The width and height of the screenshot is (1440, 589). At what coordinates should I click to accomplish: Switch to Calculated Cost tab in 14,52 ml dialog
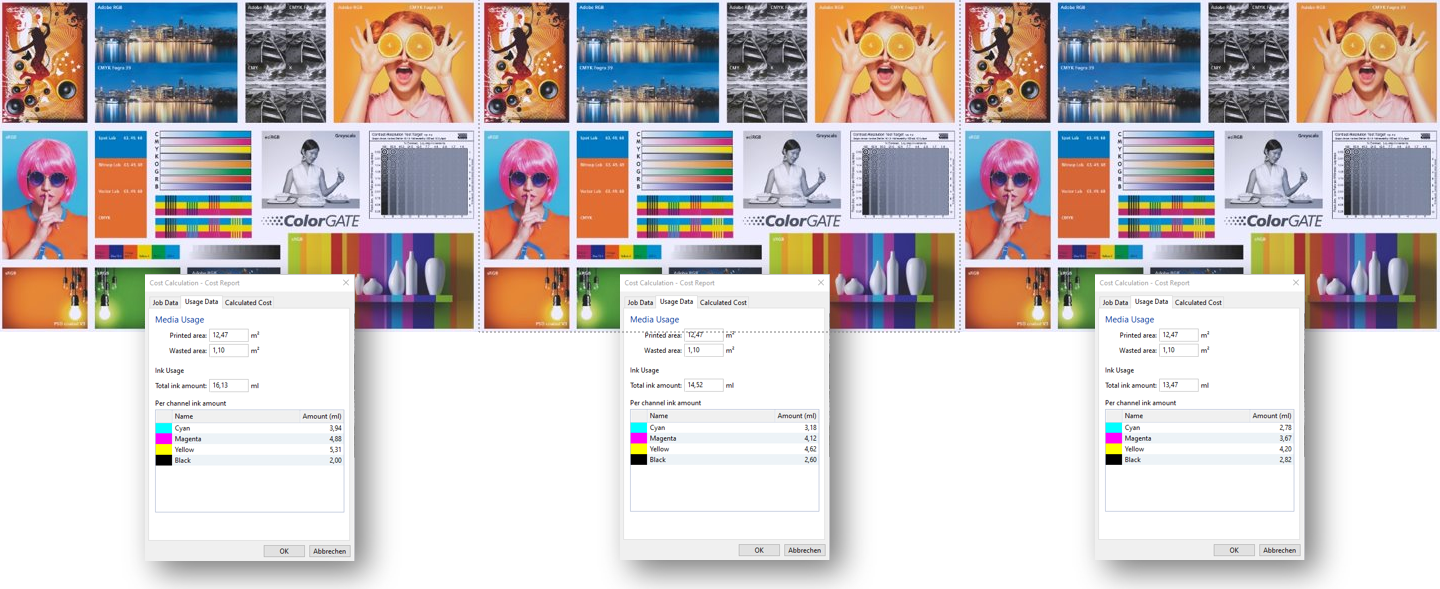[723, 302]
